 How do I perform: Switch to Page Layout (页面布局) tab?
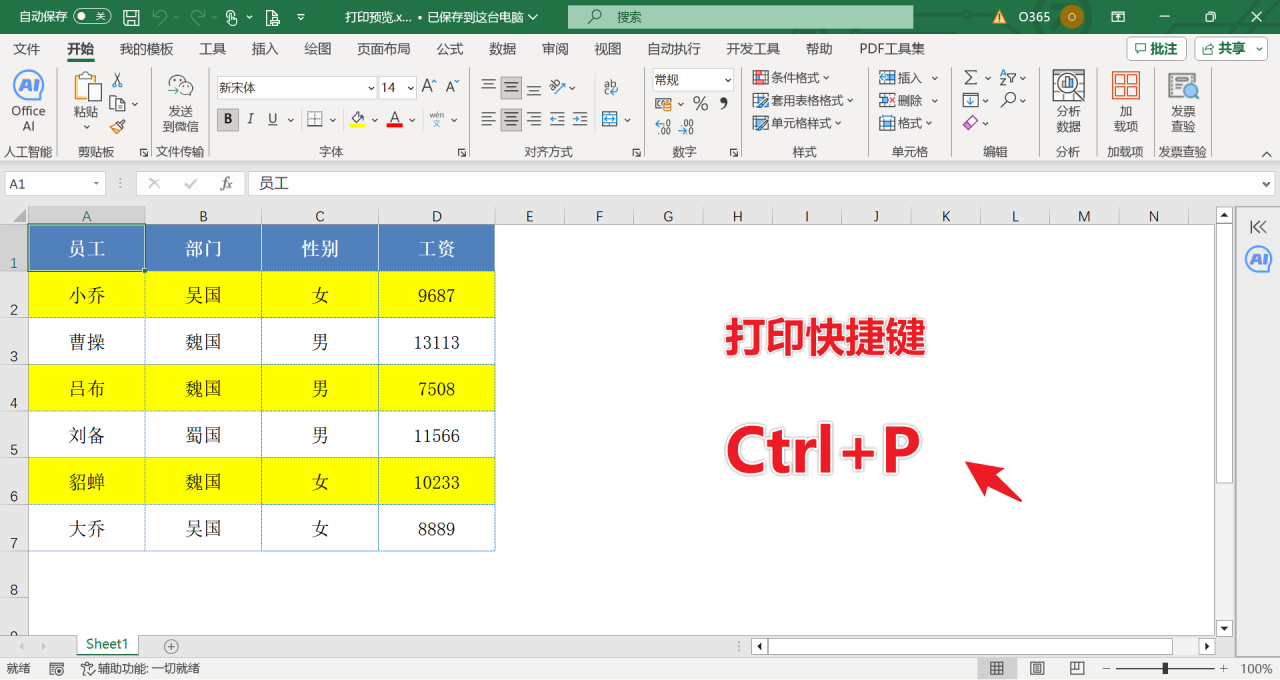[x=384, y=49]
